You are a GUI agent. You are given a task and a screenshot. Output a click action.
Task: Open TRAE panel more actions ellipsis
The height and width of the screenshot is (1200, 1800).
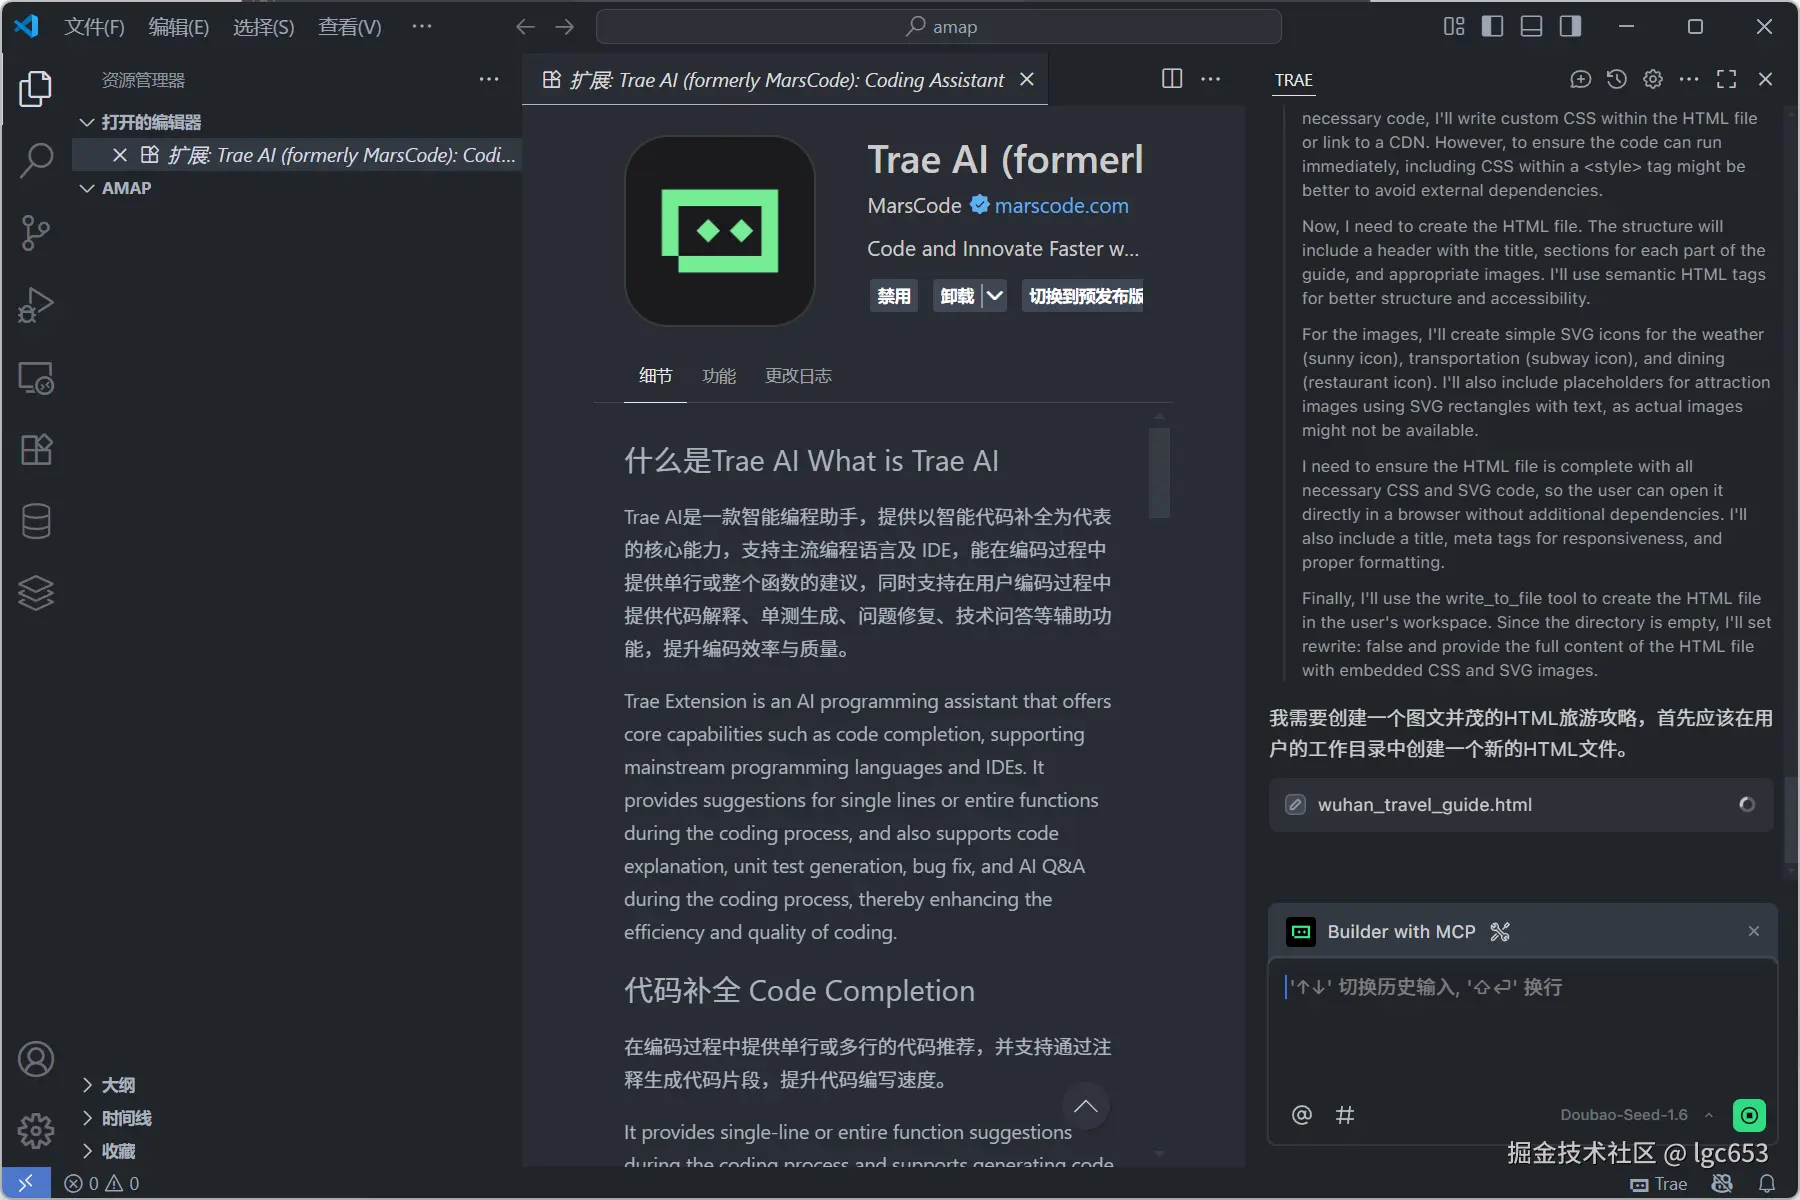click(x=1689, y=79)
